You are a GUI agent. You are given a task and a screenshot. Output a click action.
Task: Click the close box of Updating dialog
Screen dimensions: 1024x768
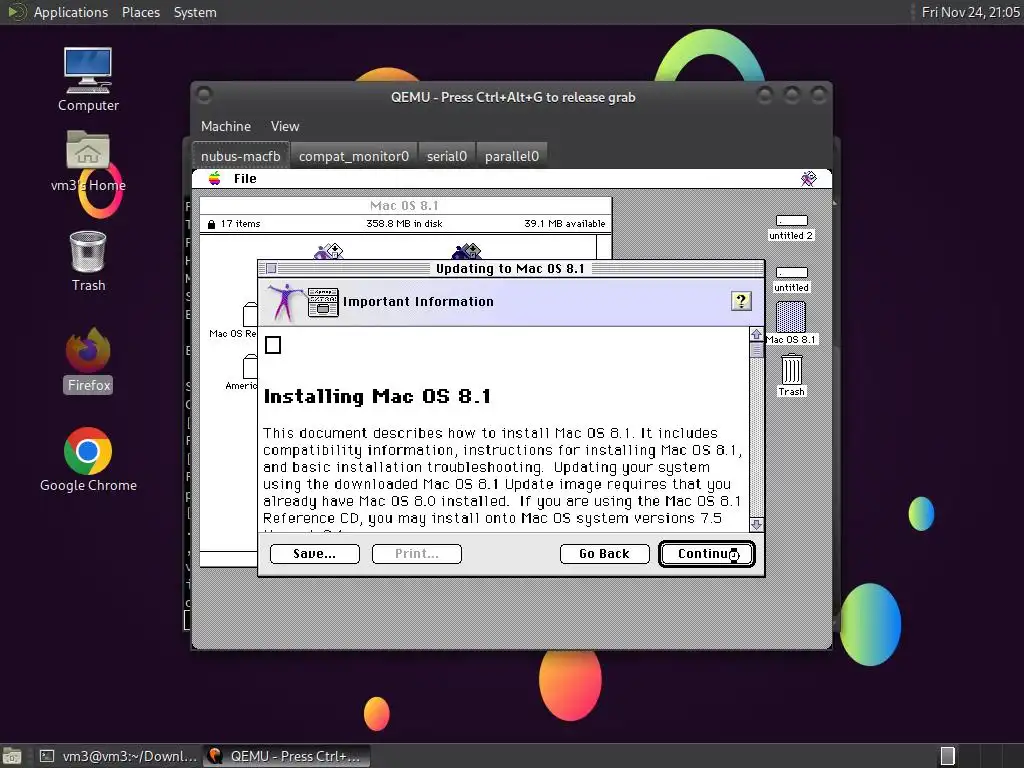point(272,268)
